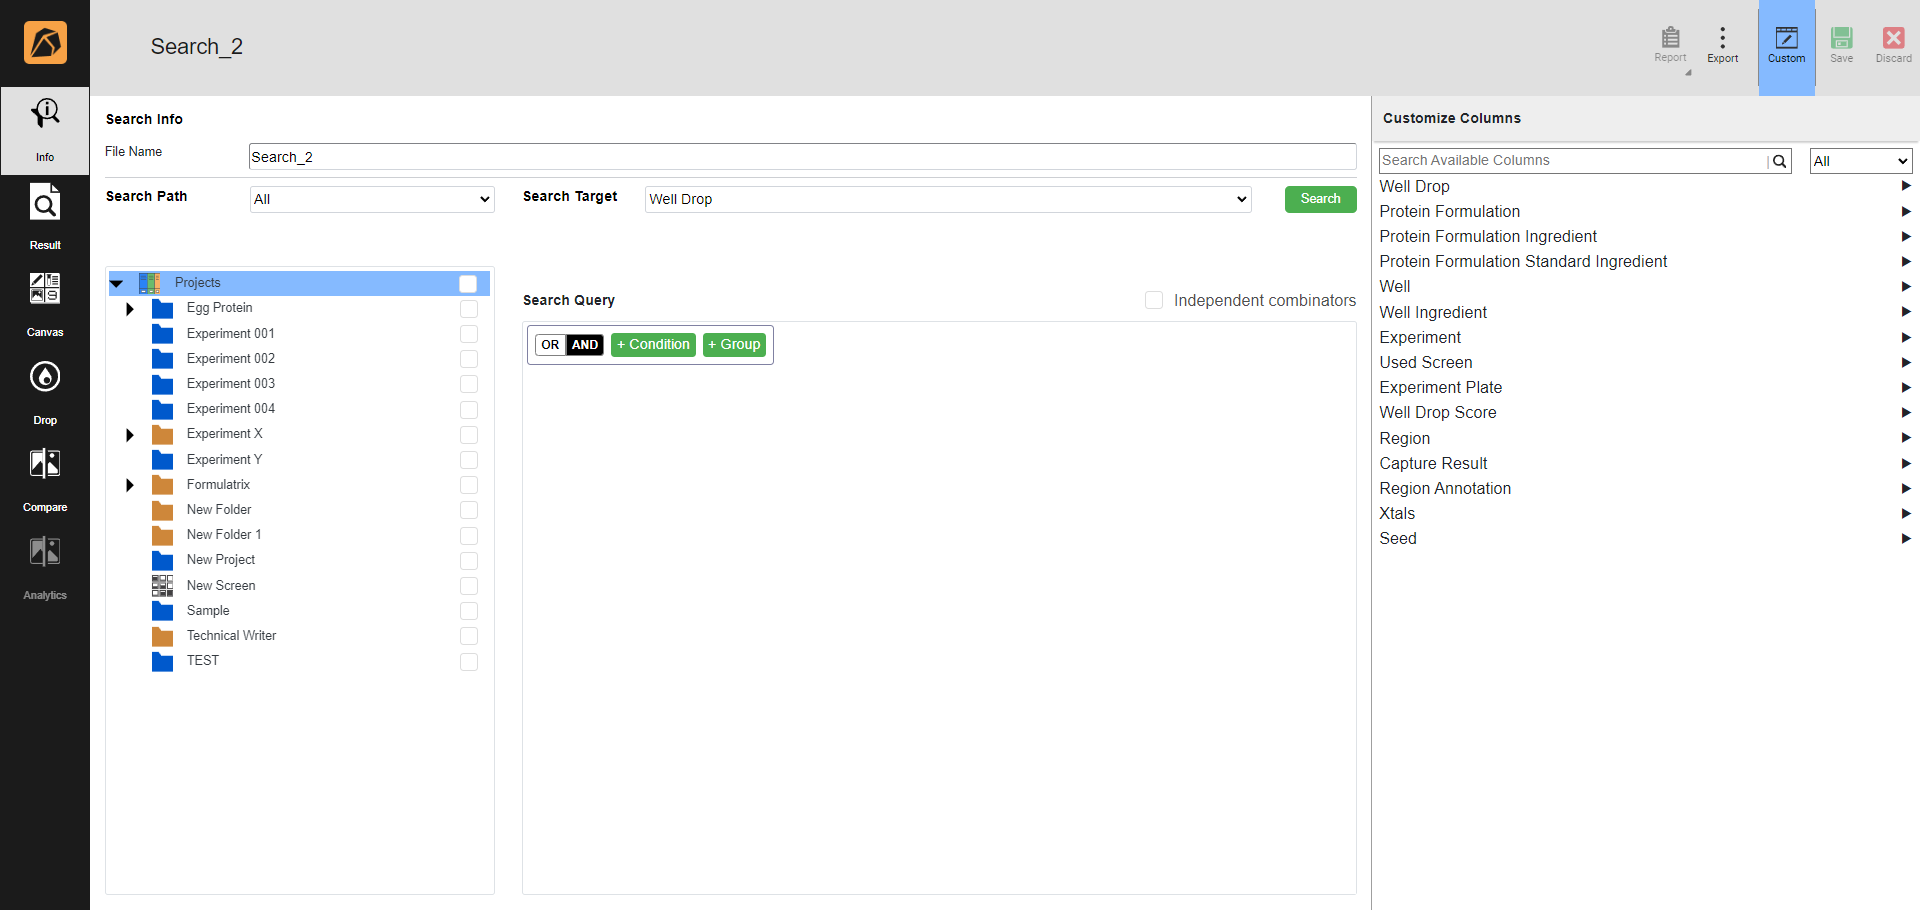Check the Egg Protein folder checkbox
1920x910 pixels.
469,309
